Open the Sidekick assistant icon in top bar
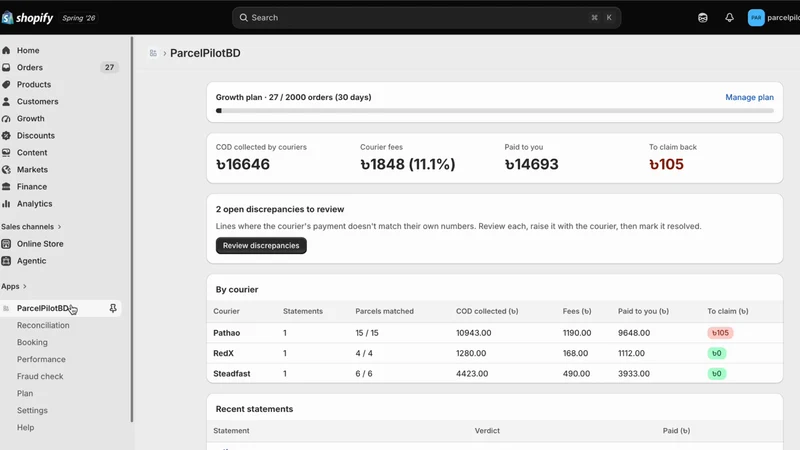The image size is (800, 450). (x=703, y=18)
